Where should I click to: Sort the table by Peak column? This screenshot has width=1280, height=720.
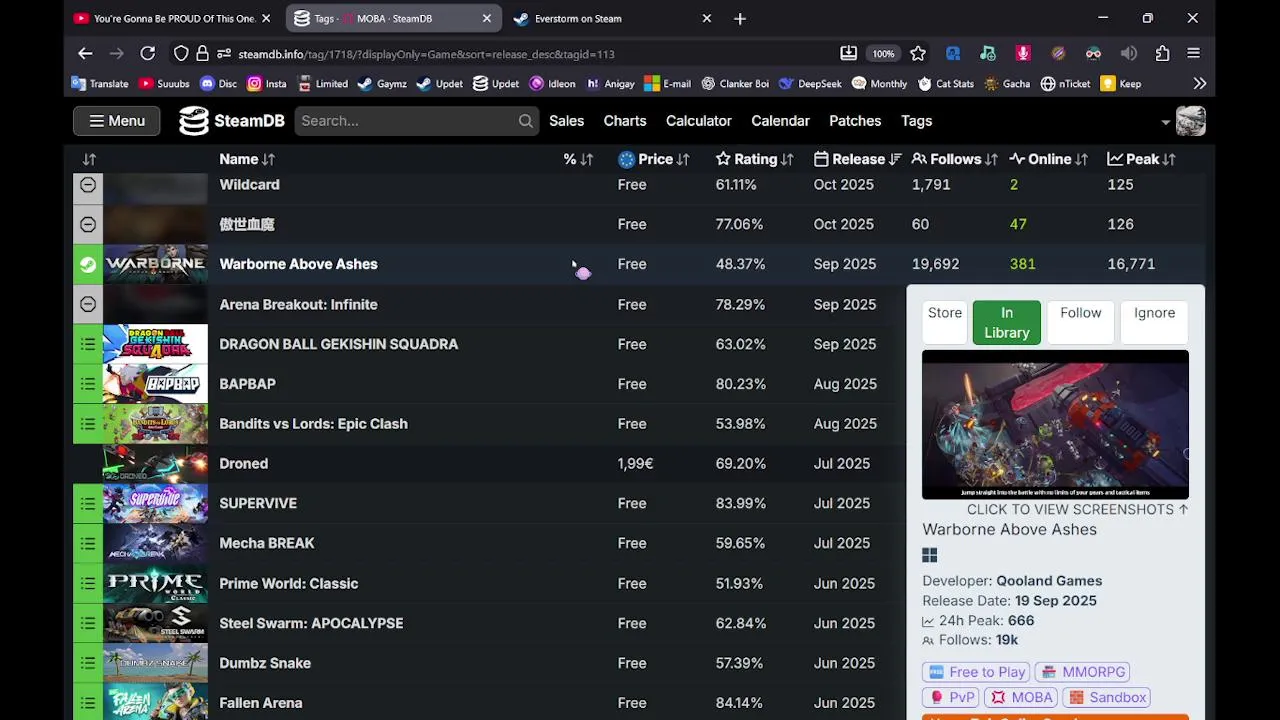1142,159
